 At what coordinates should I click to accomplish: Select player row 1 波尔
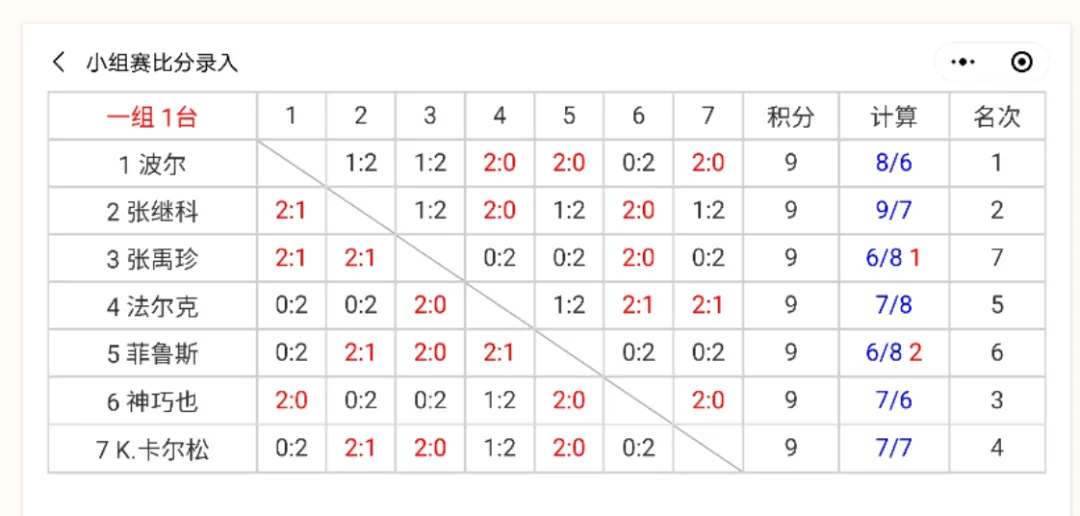click(x=152, y=163)
